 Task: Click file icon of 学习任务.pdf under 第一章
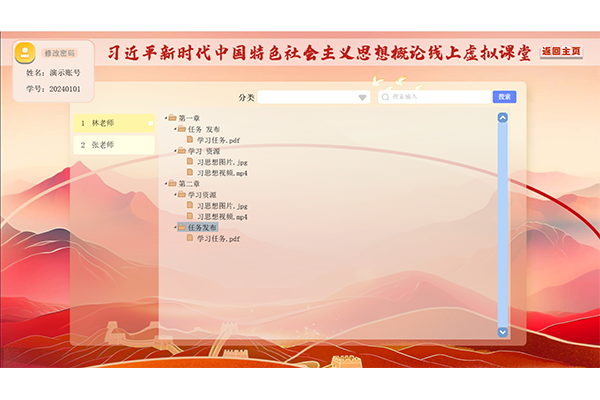(190, 140)
